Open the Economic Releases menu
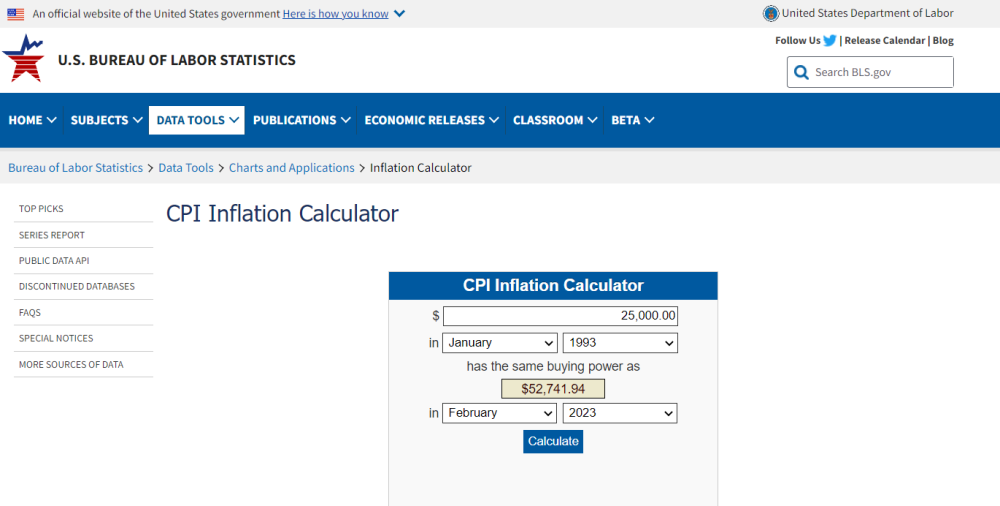This screenshot has height=506, width=1000. pyautogui.click(x=431, y=120)
